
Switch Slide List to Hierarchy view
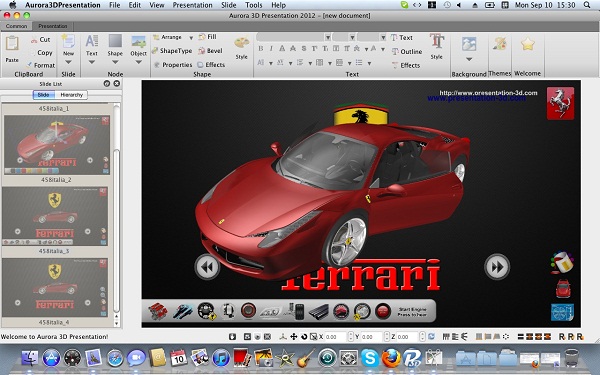71,95
